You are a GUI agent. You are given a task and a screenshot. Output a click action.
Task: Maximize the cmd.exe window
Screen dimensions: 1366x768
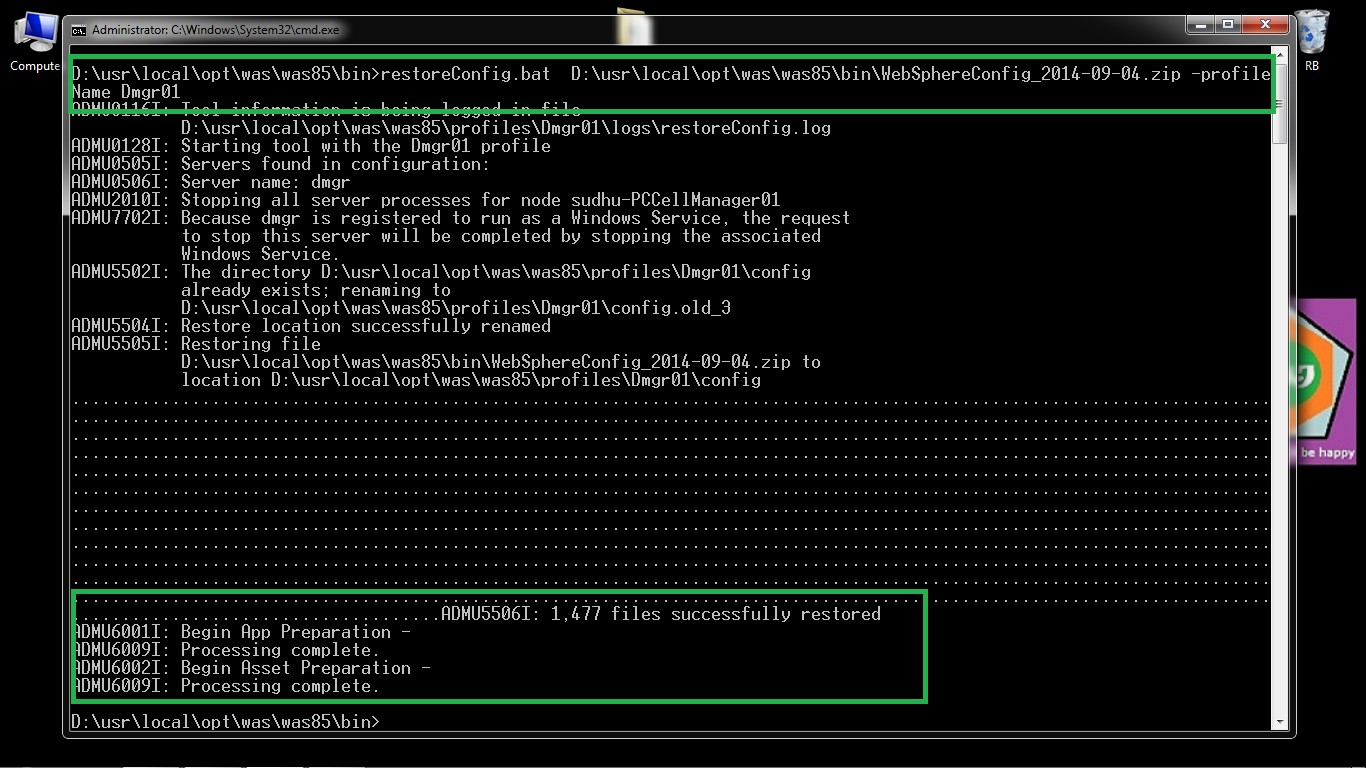point(1229,24)
